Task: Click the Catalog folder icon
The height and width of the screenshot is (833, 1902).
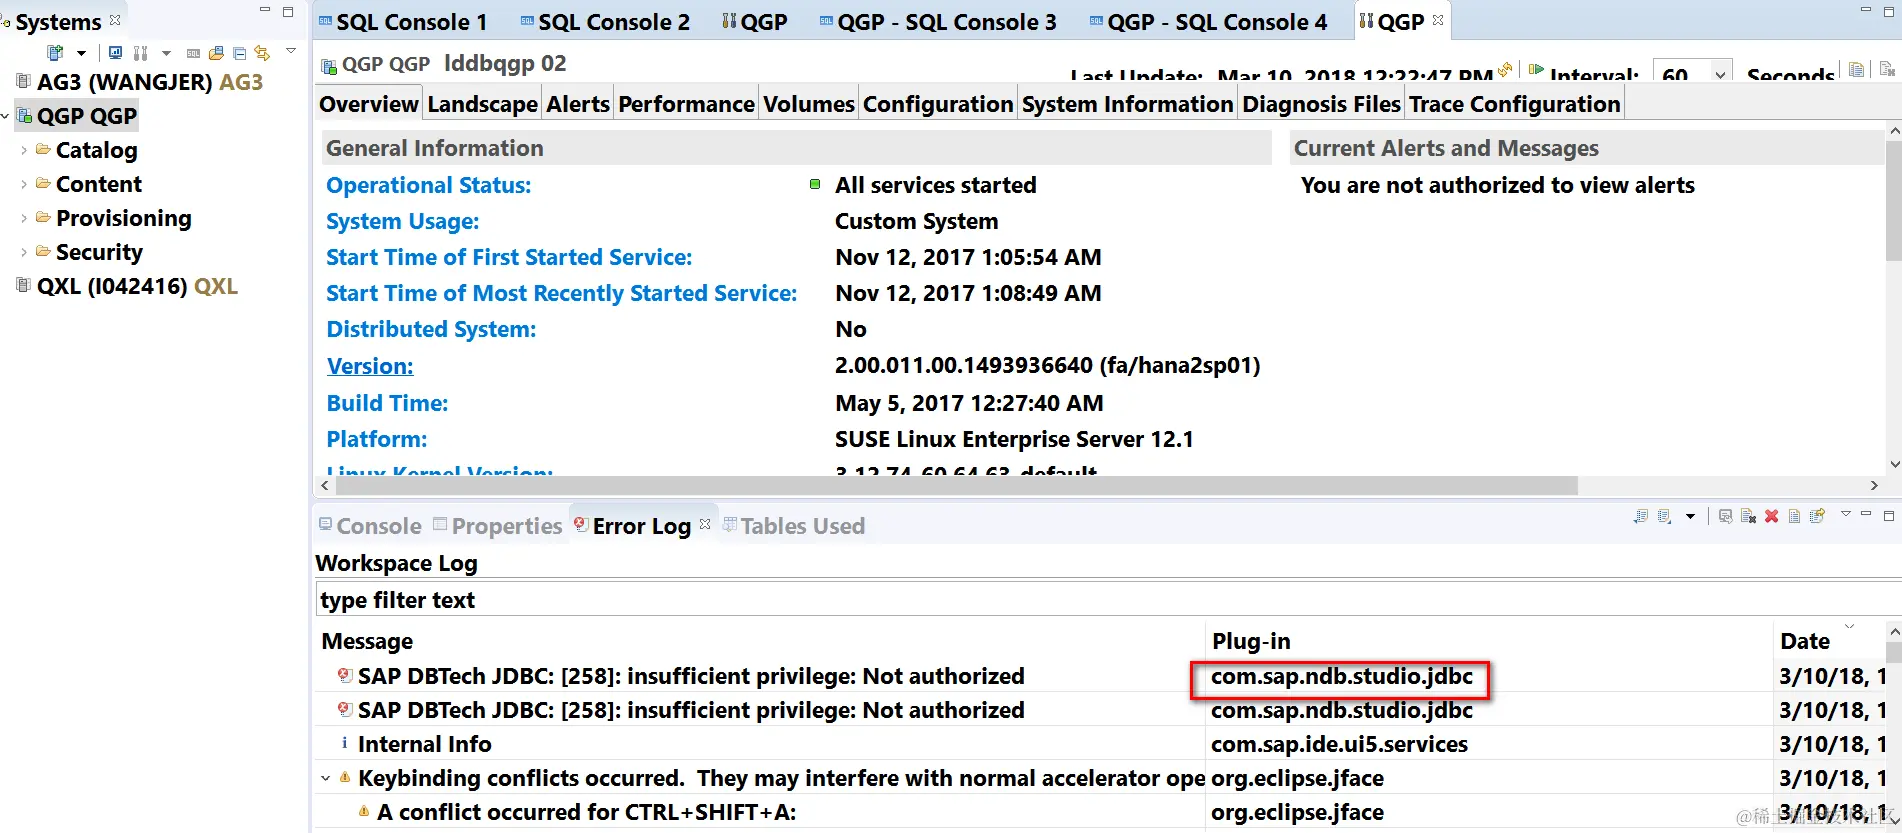Action: (43, 149)
